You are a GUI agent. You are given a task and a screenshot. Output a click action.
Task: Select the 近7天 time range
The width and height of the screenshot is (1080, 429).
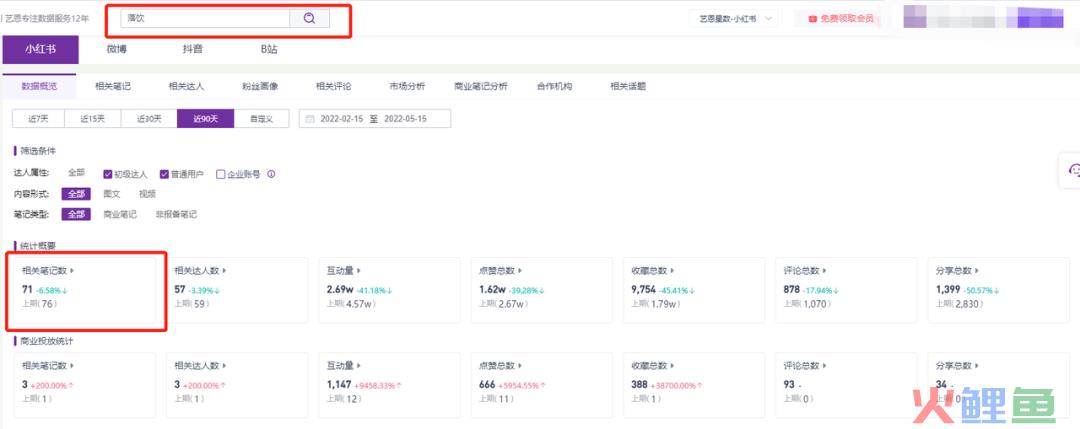coord(39,118)
